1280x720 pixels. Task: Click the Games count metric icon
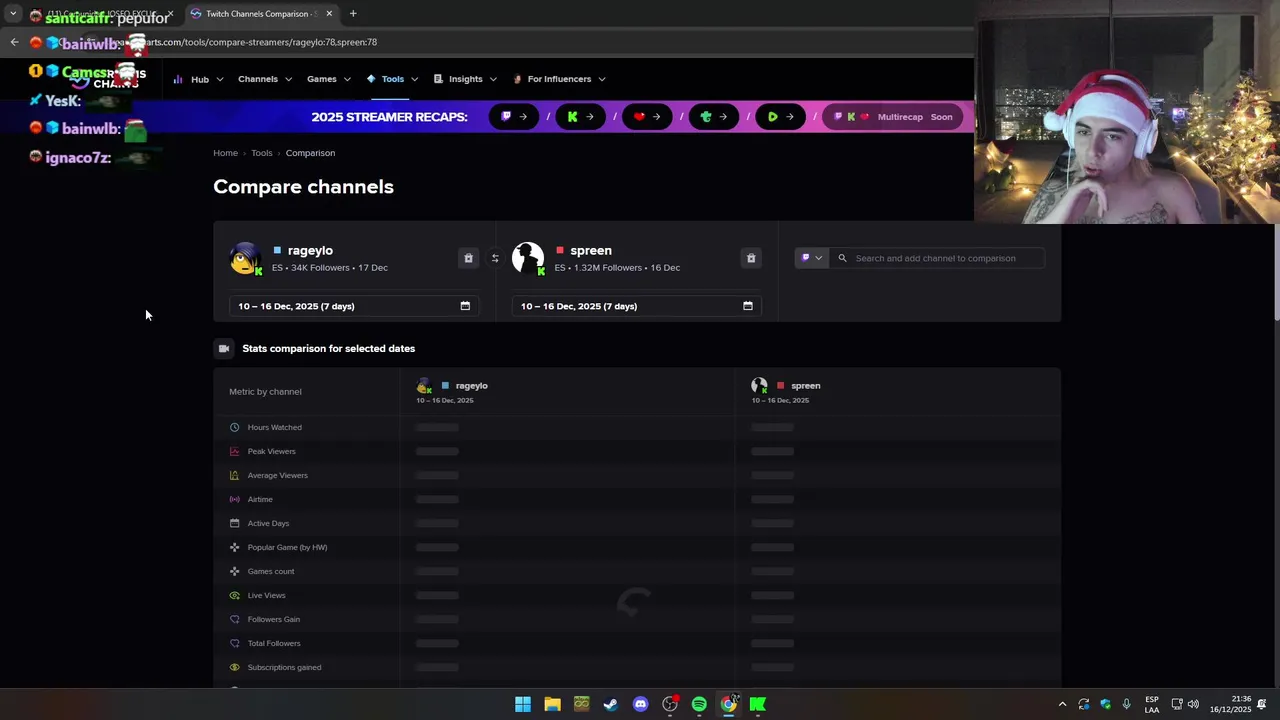point(235,571)
